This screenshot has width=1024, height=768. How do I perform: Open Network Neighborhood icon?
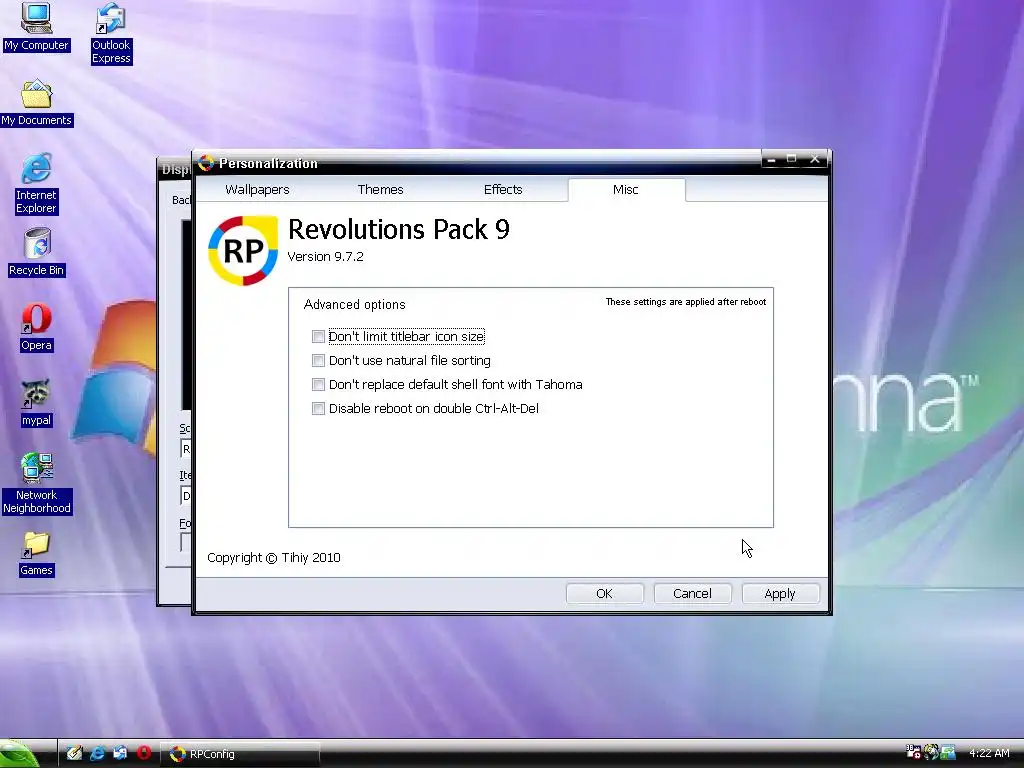tap(37, 483)
